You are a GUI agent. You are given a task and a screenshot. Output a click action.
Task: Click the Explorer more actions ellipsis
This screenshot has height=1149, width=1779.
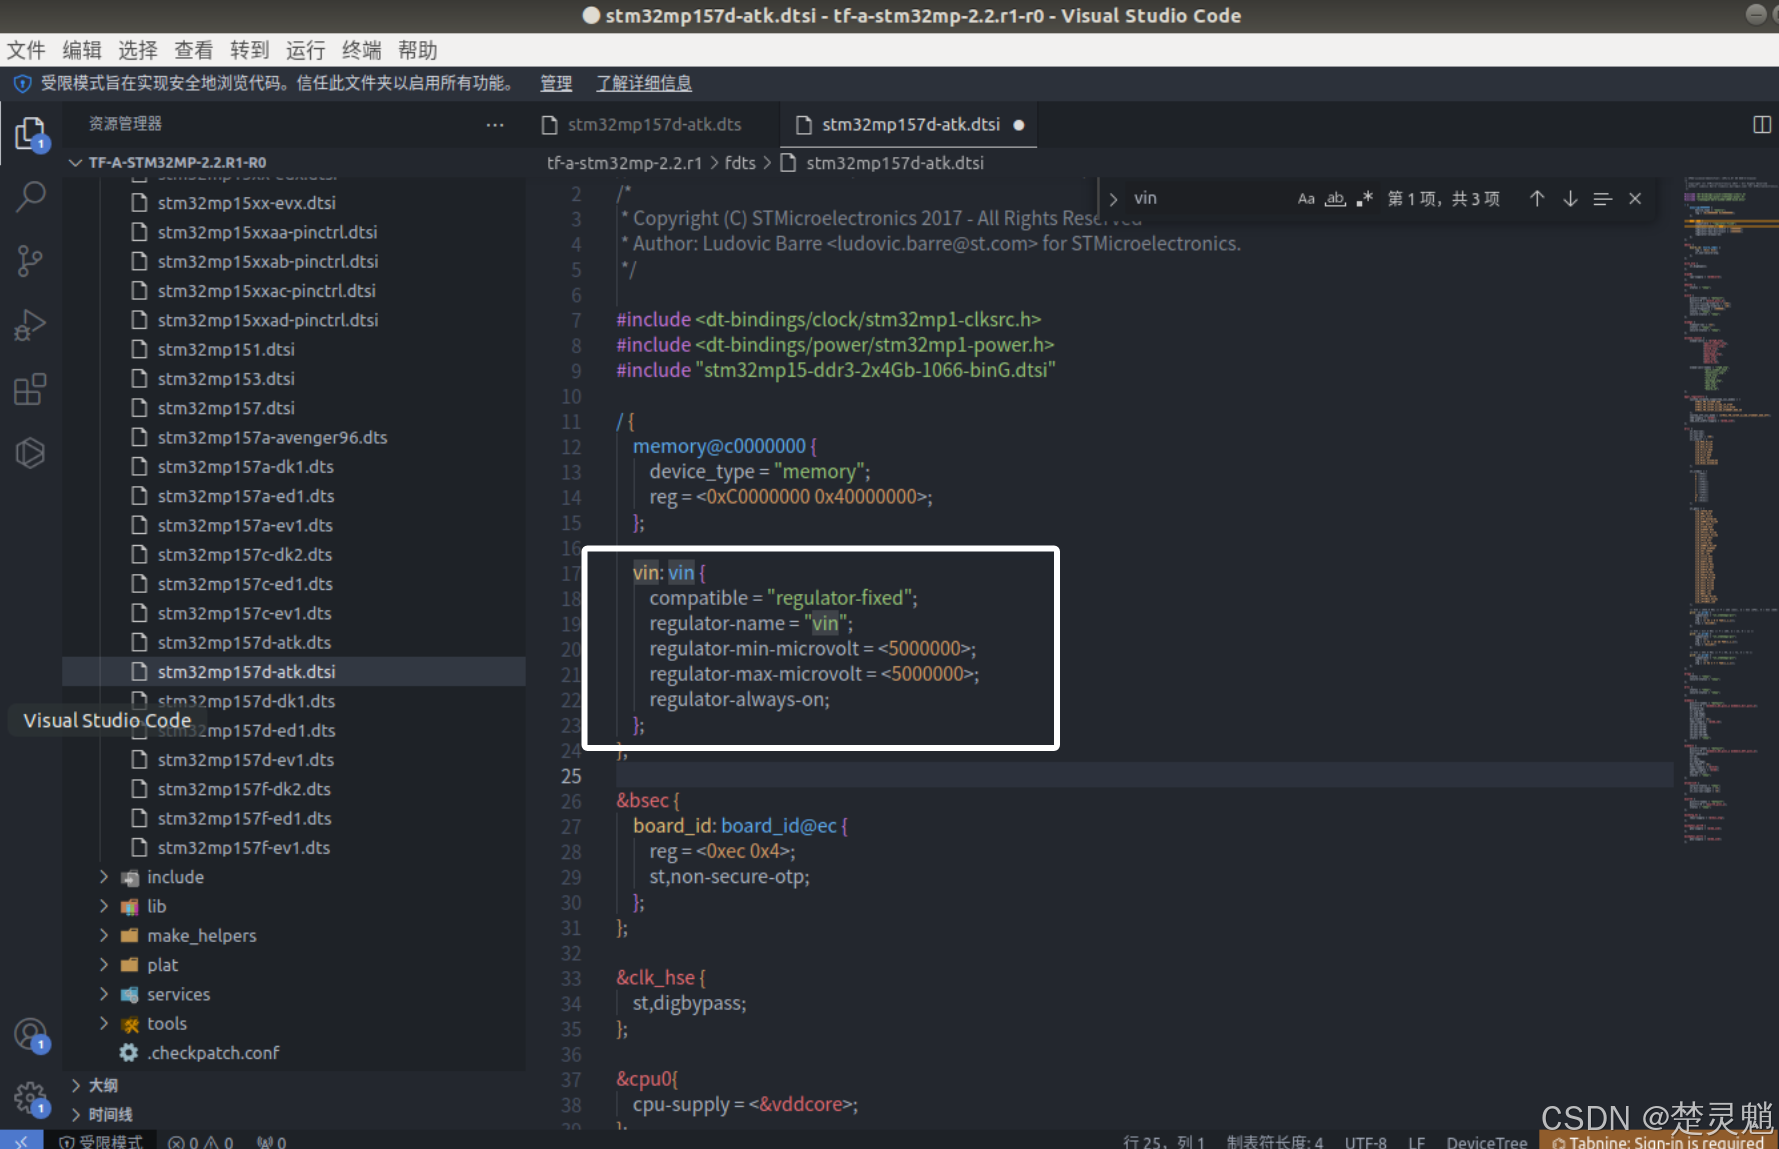(495, 124)
